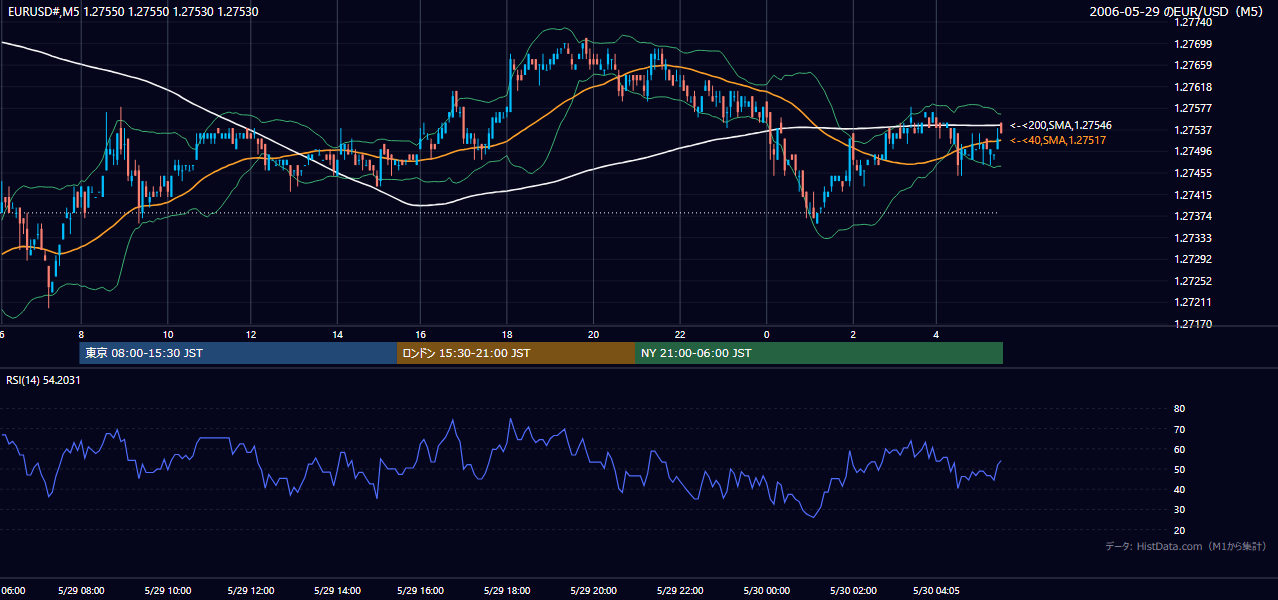Image resolution: width=1278 pixels, height=600 pixels.
Task: Click price axis label 1.27659
Action: click(1193, 65)
